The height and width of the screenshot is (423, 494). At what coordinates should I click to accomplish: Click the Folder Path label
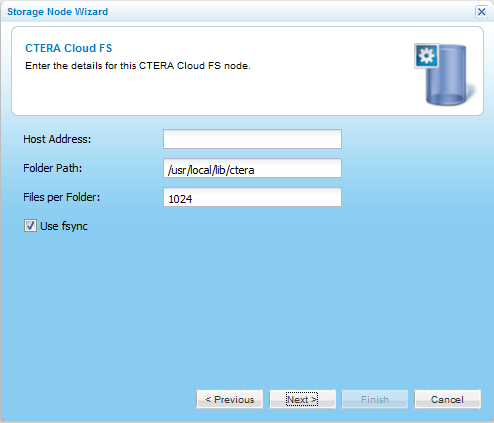[x=52, y=168]
